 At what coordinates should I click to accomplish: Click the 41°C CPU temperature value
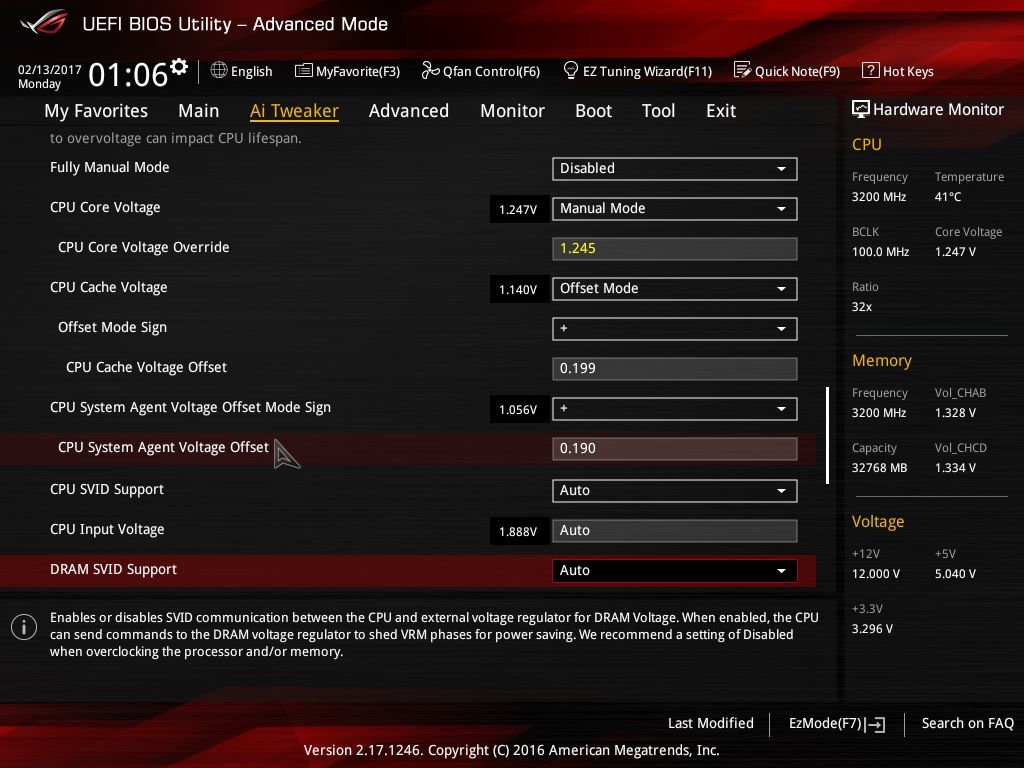948,197
